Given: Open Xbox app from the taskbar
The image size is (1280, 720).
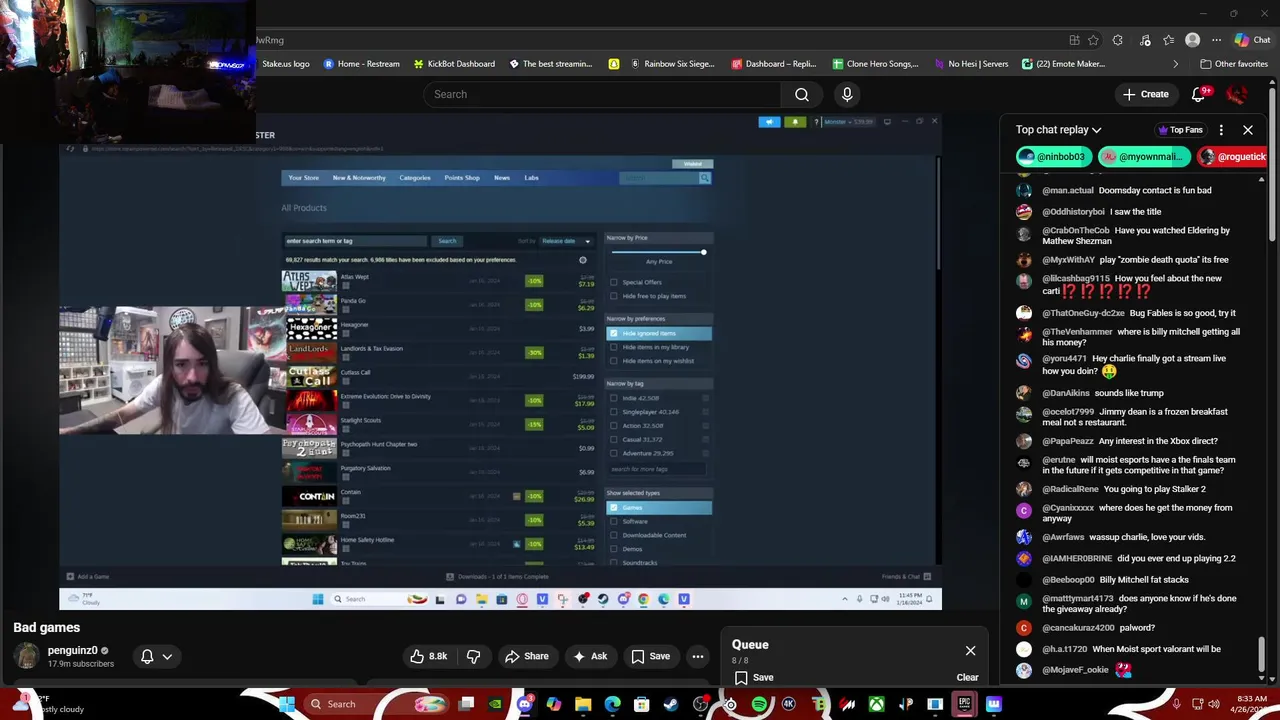Looking at the screenshot, I should pos(876,704).
